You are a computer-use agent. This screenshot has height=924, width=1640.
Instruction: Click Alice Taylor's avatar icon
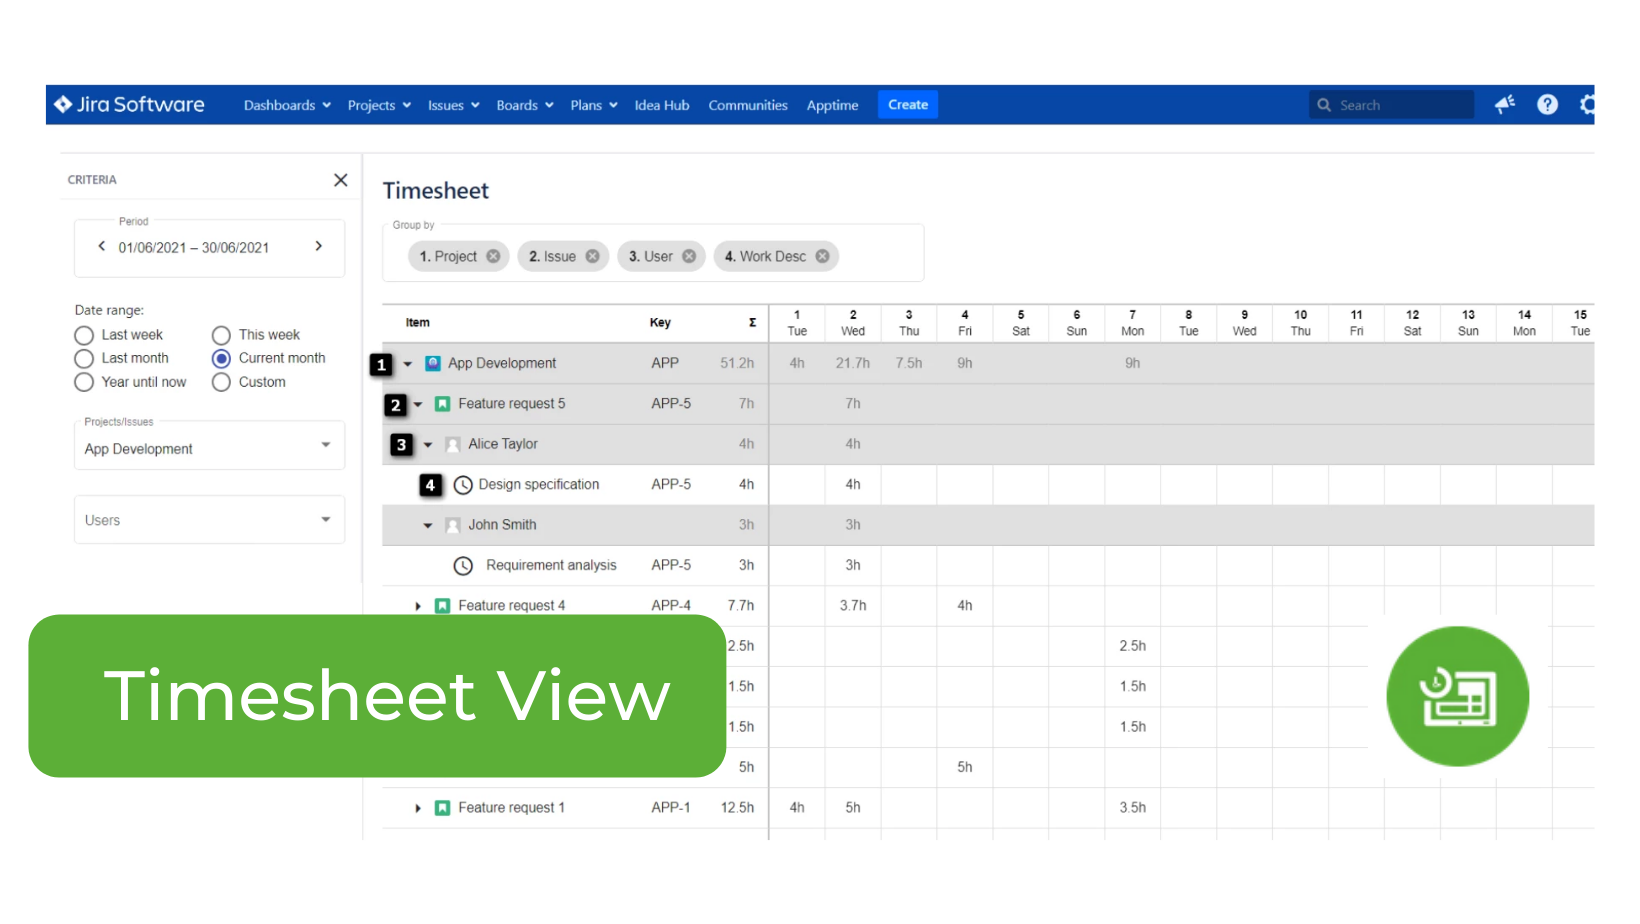pos(453,444)
